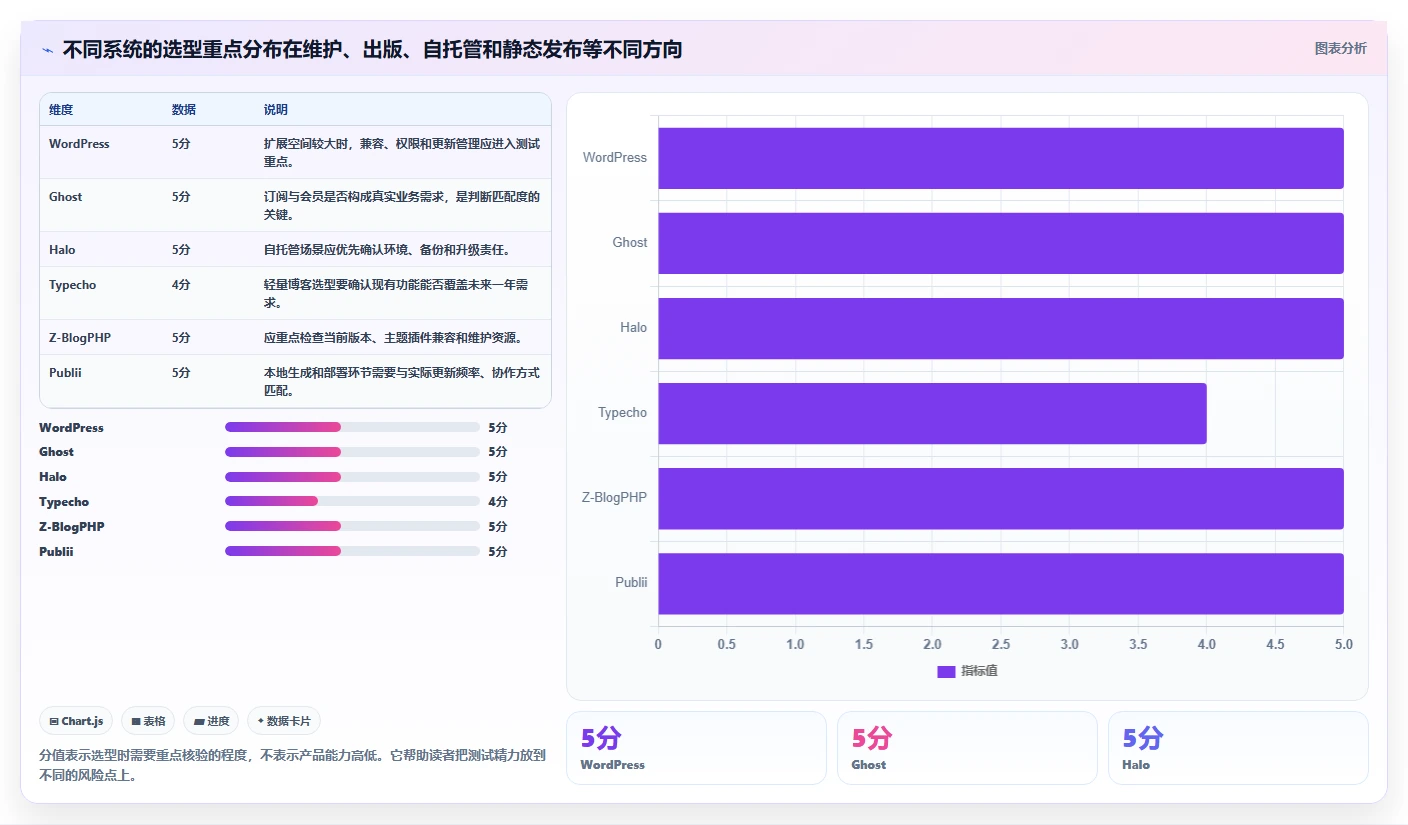The height and width of the screenshot is (825, 1408).
Task: Select the Z-BlogPHP cell in the table
Action: tap(80, 338)
